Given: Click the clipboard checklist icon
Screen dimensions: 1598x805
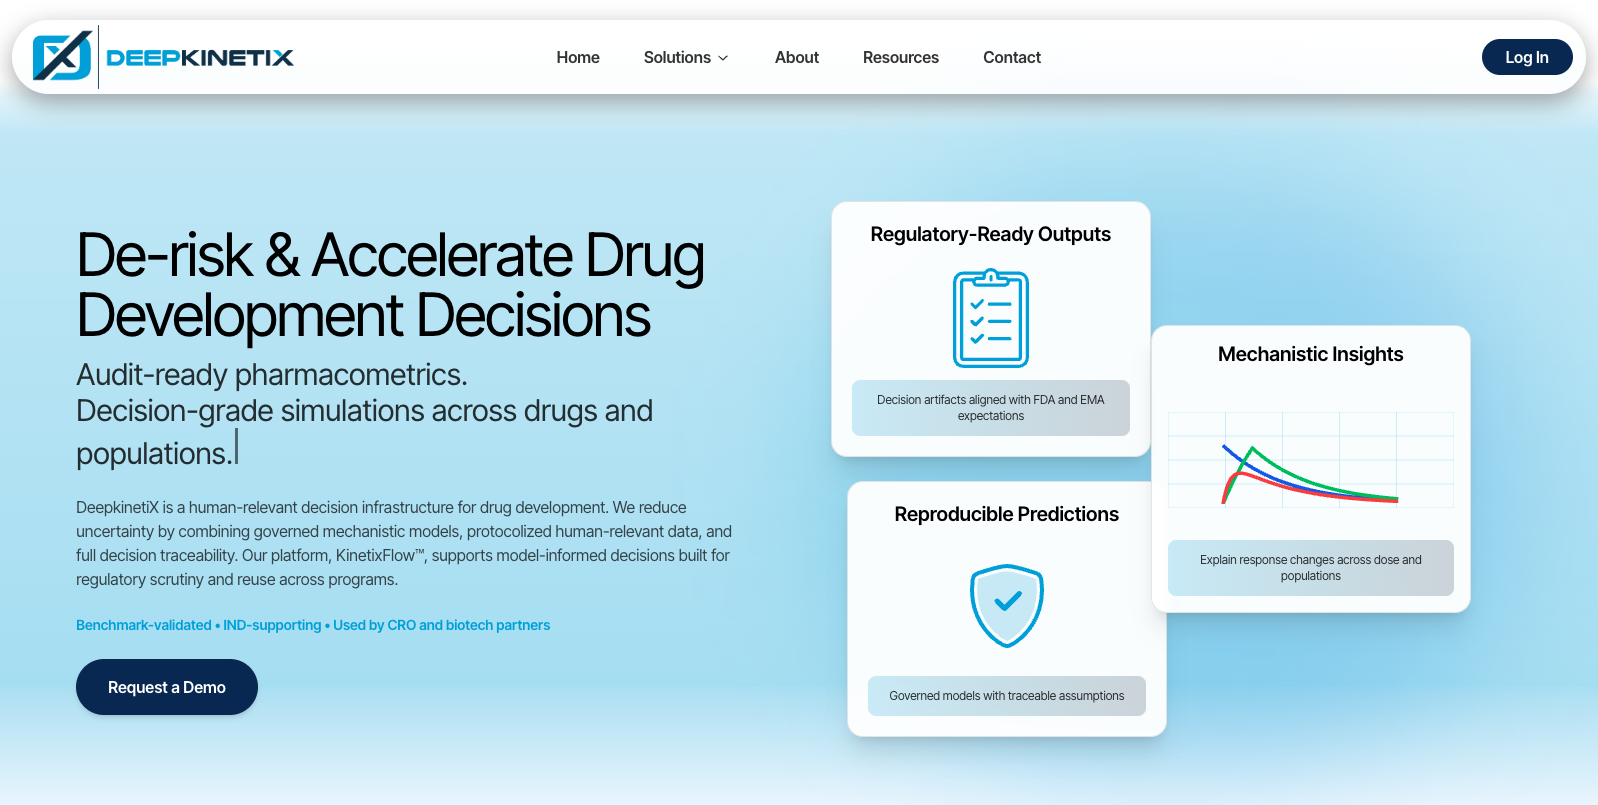Looking at the screenshot, I should 990,319.
